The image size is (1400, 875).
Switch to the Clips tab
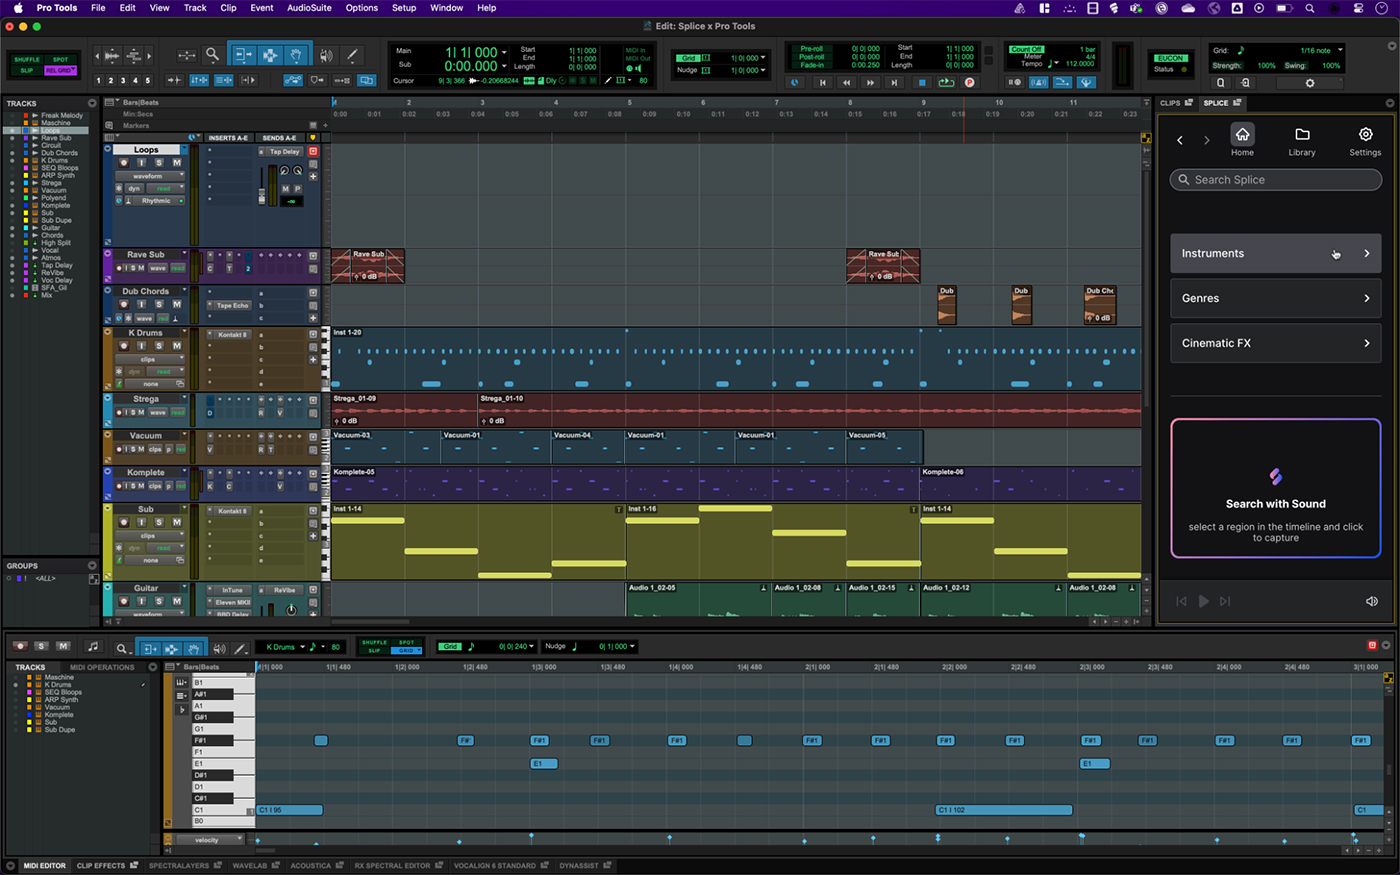(1175, 103)
